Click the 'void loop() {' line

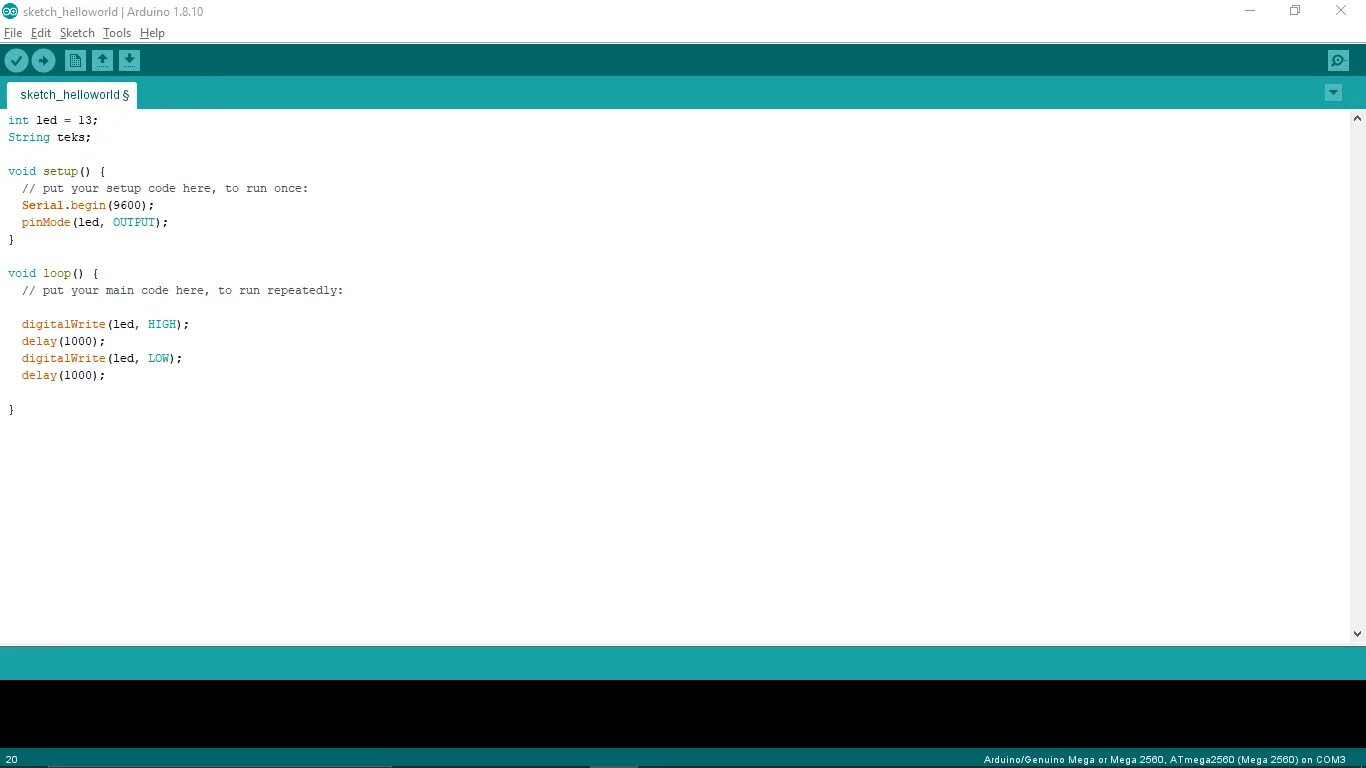53,273
